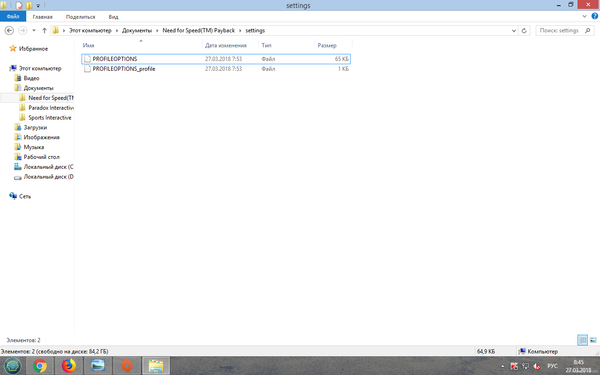
Task: Open the recent locations dropdown arrow
Action: pos(34,31)
